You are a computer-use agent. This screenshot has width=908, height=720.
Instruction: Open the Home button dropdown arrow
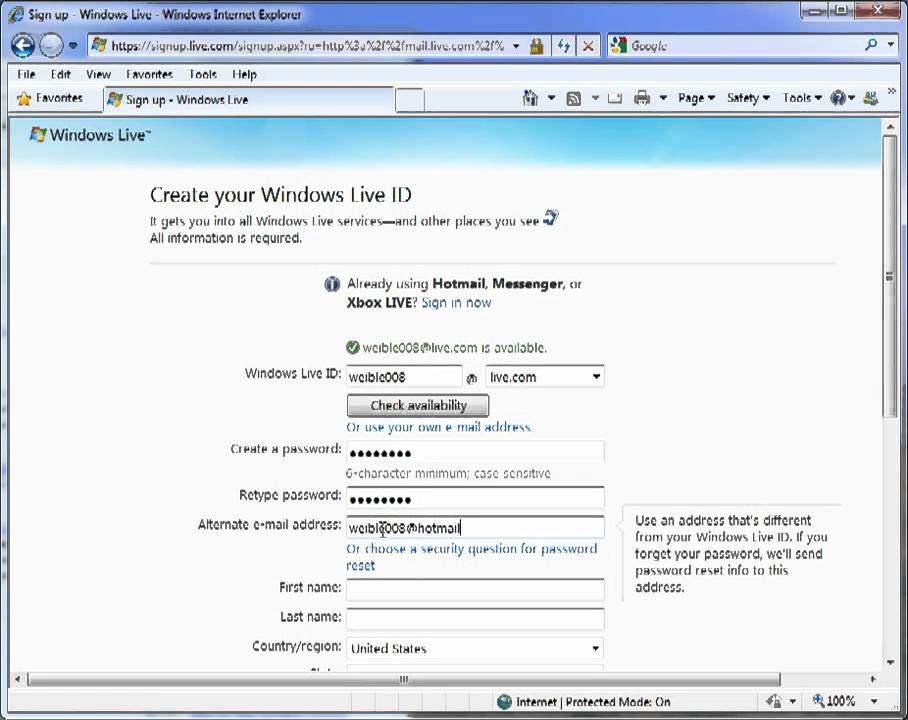point(551,98)
